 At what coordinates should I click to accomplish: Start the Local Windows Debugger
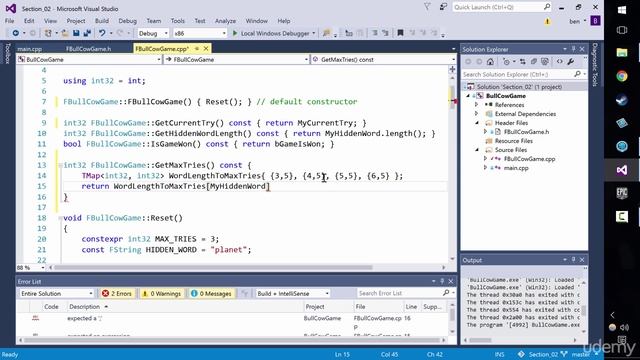click(271, 33)
